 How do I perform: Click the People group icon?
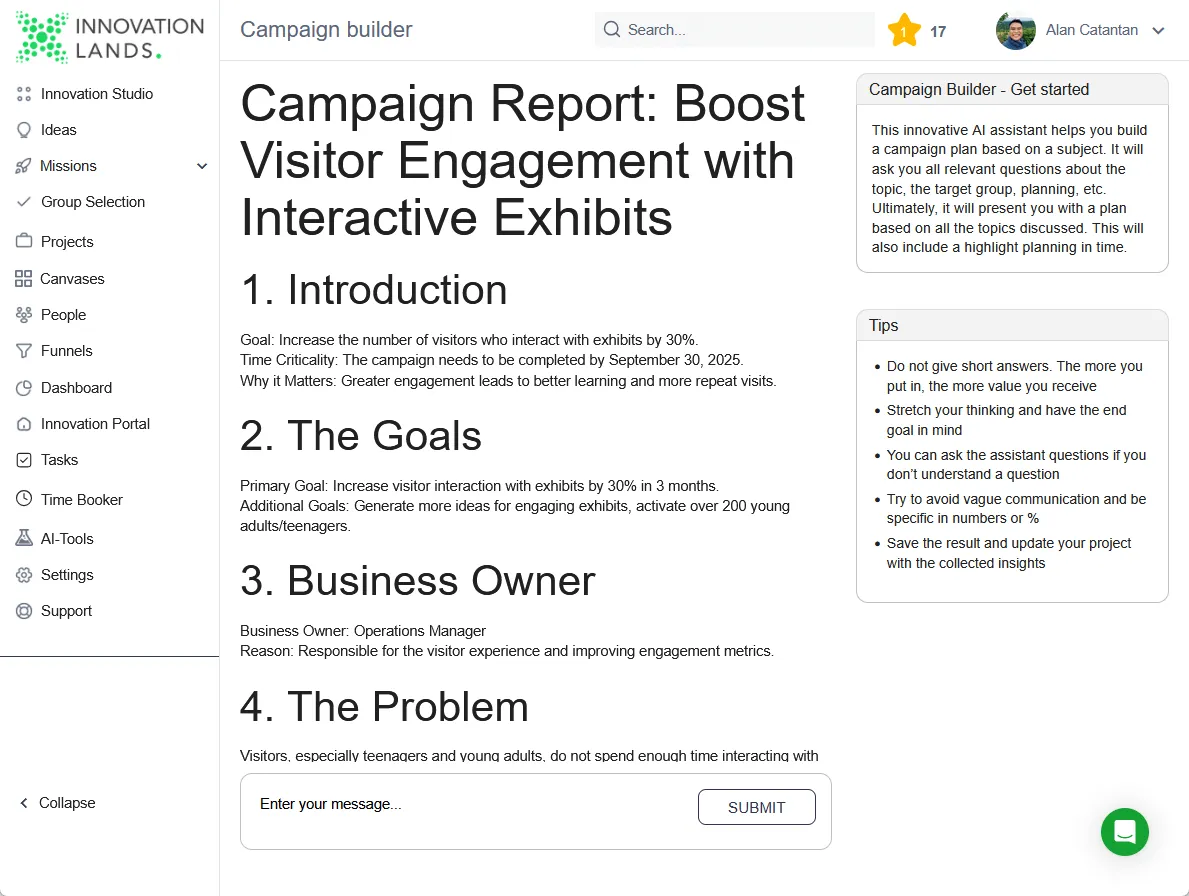[x=24, y=315]
